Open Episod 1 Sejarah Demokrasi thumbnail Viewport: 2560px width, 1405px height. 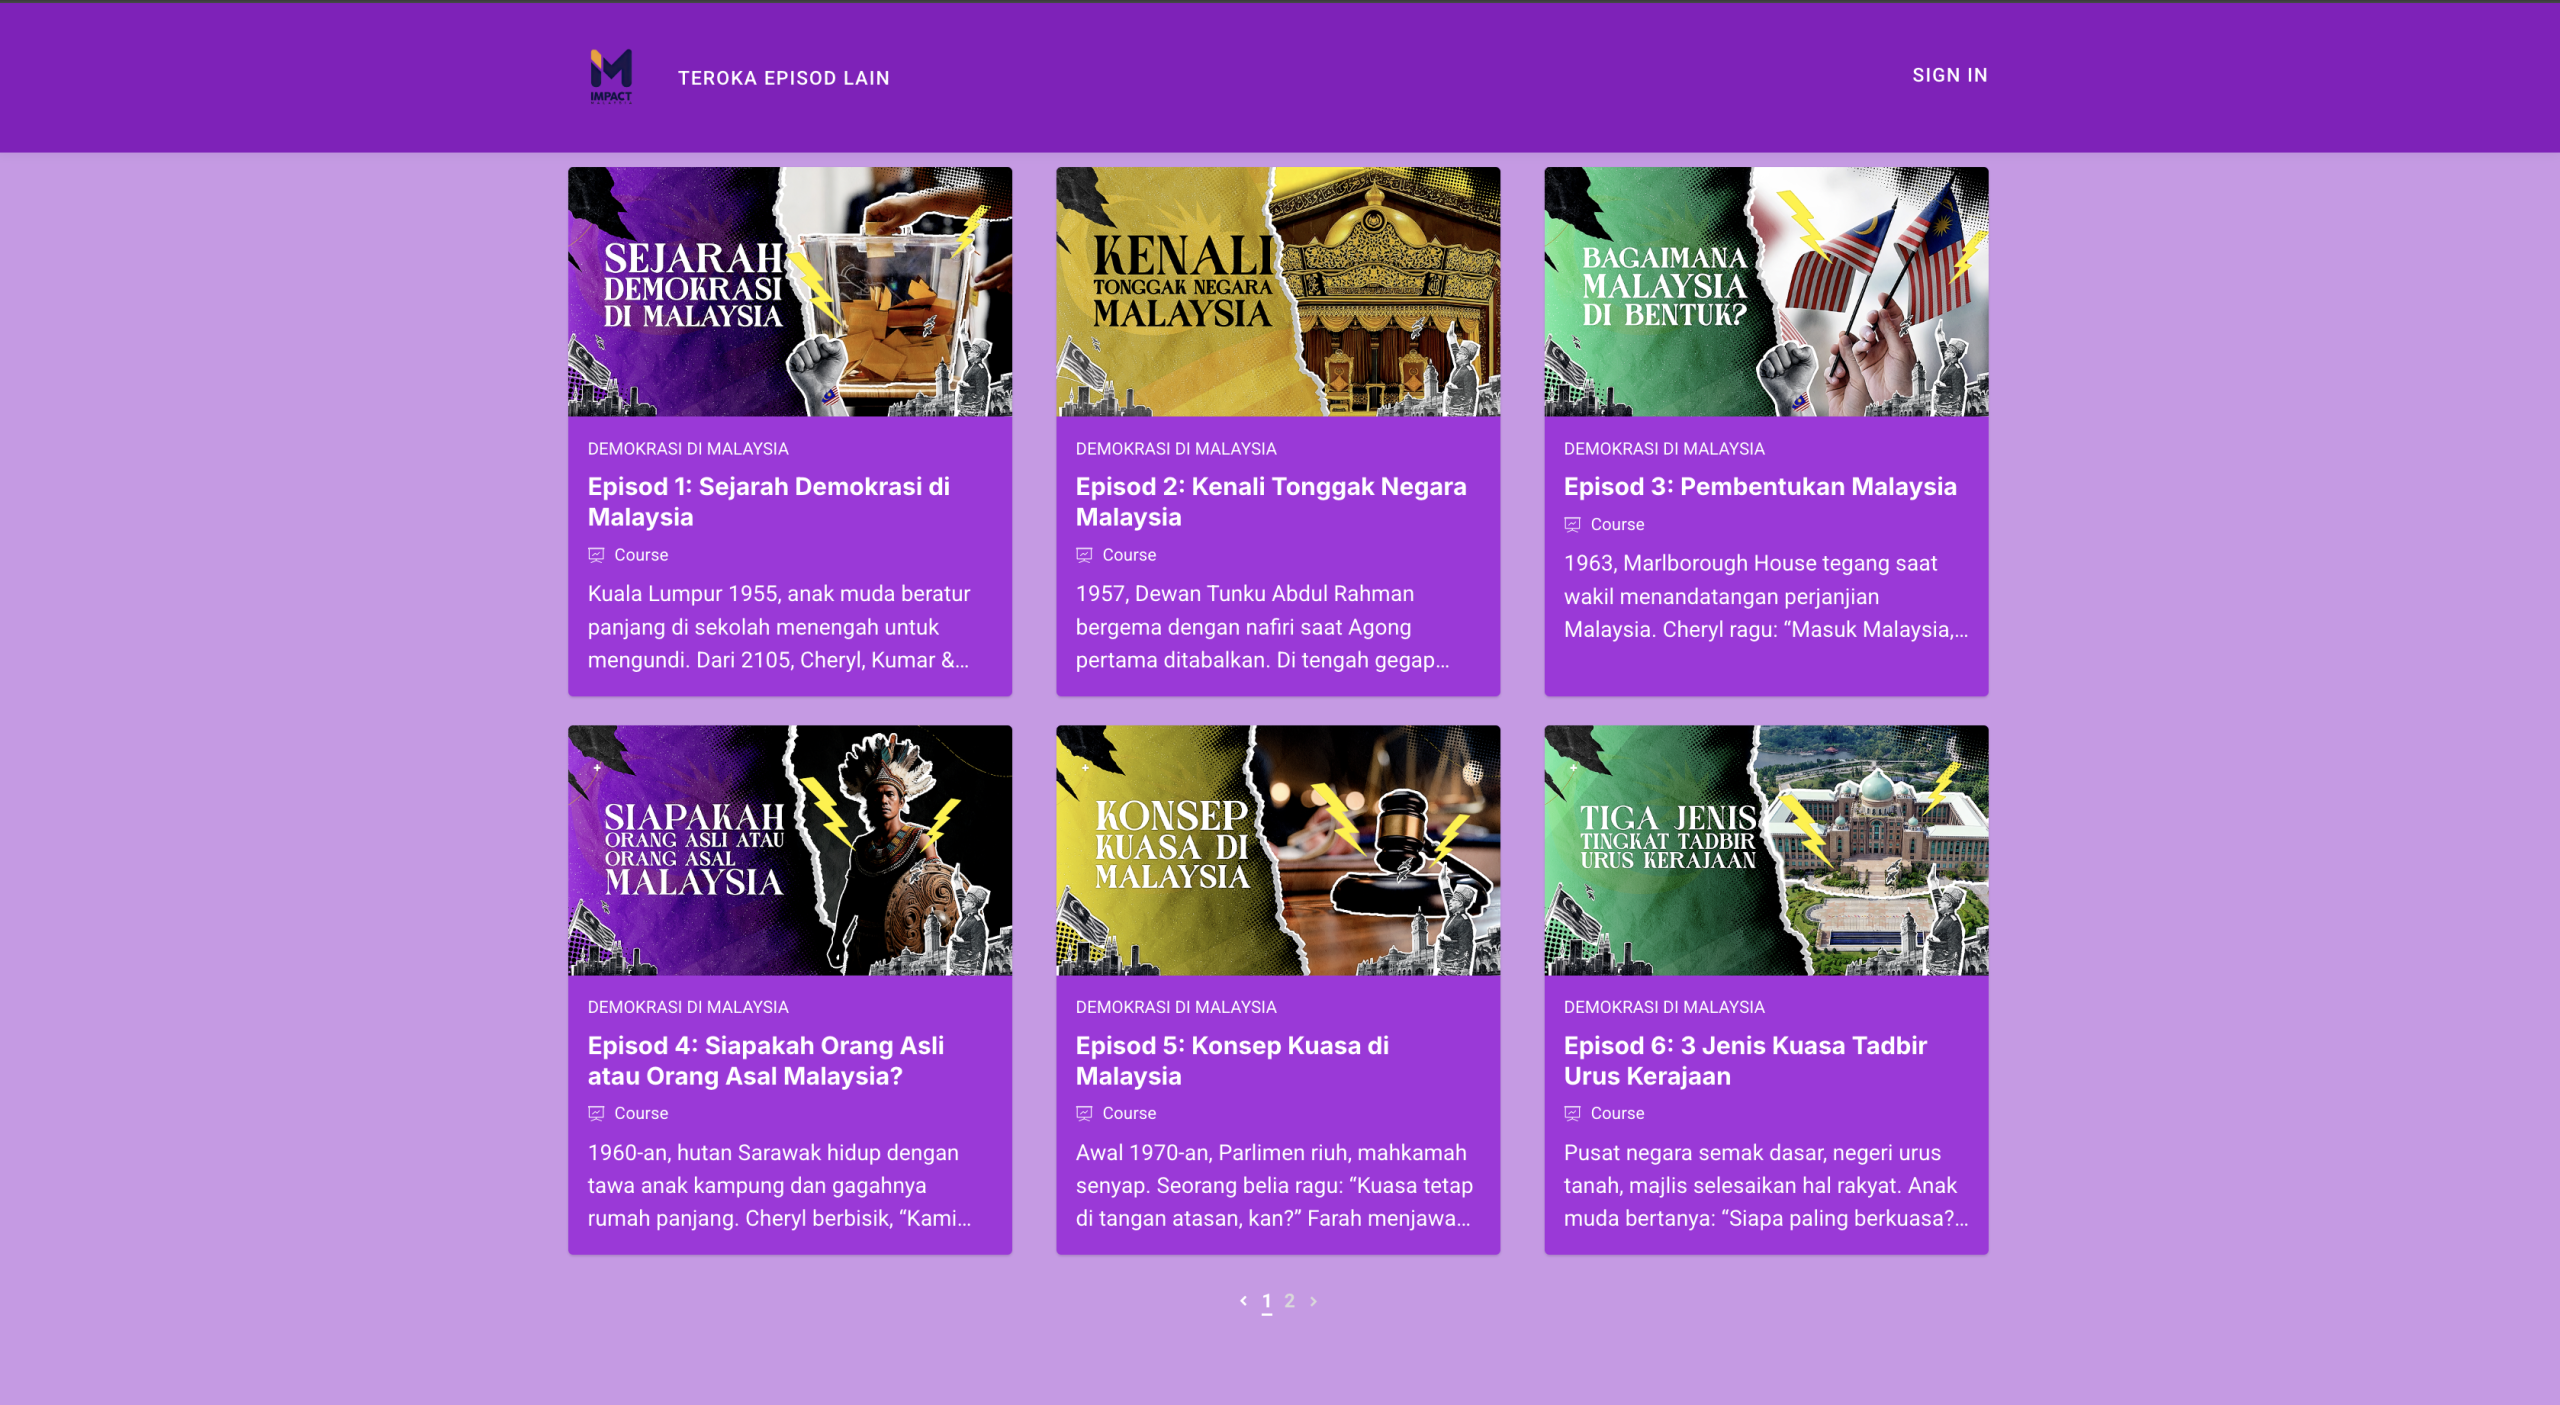(x=789, y=291)
